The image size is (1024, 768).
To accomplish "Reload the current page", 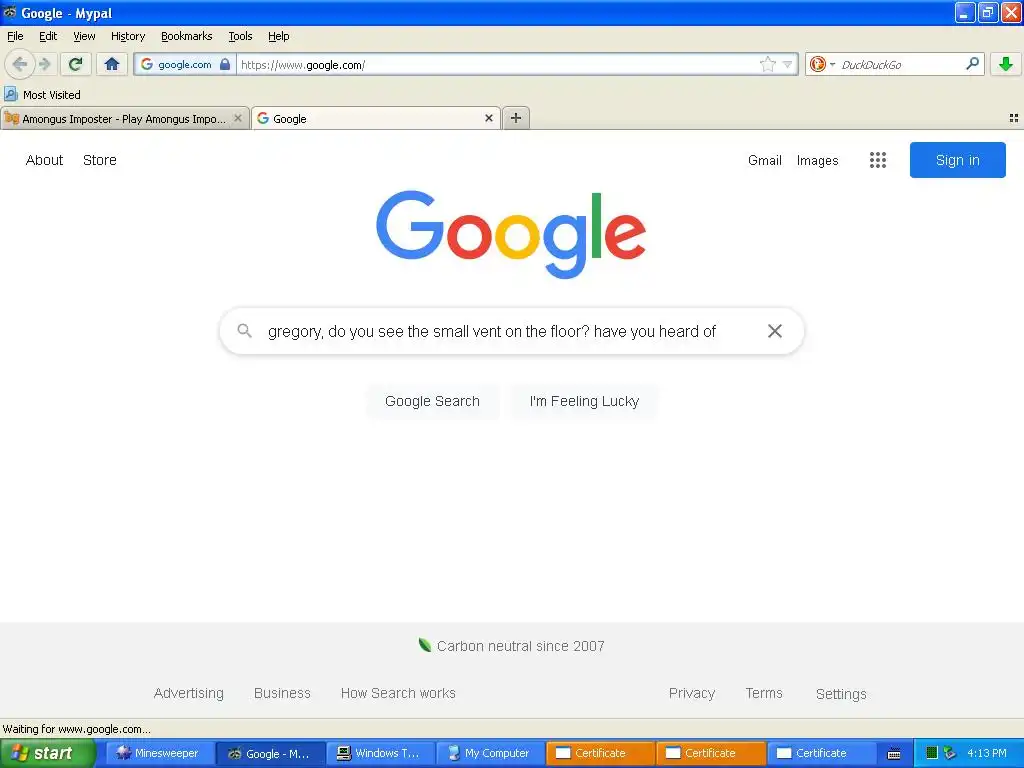I will pyautogui.click(x=76, y=64).
